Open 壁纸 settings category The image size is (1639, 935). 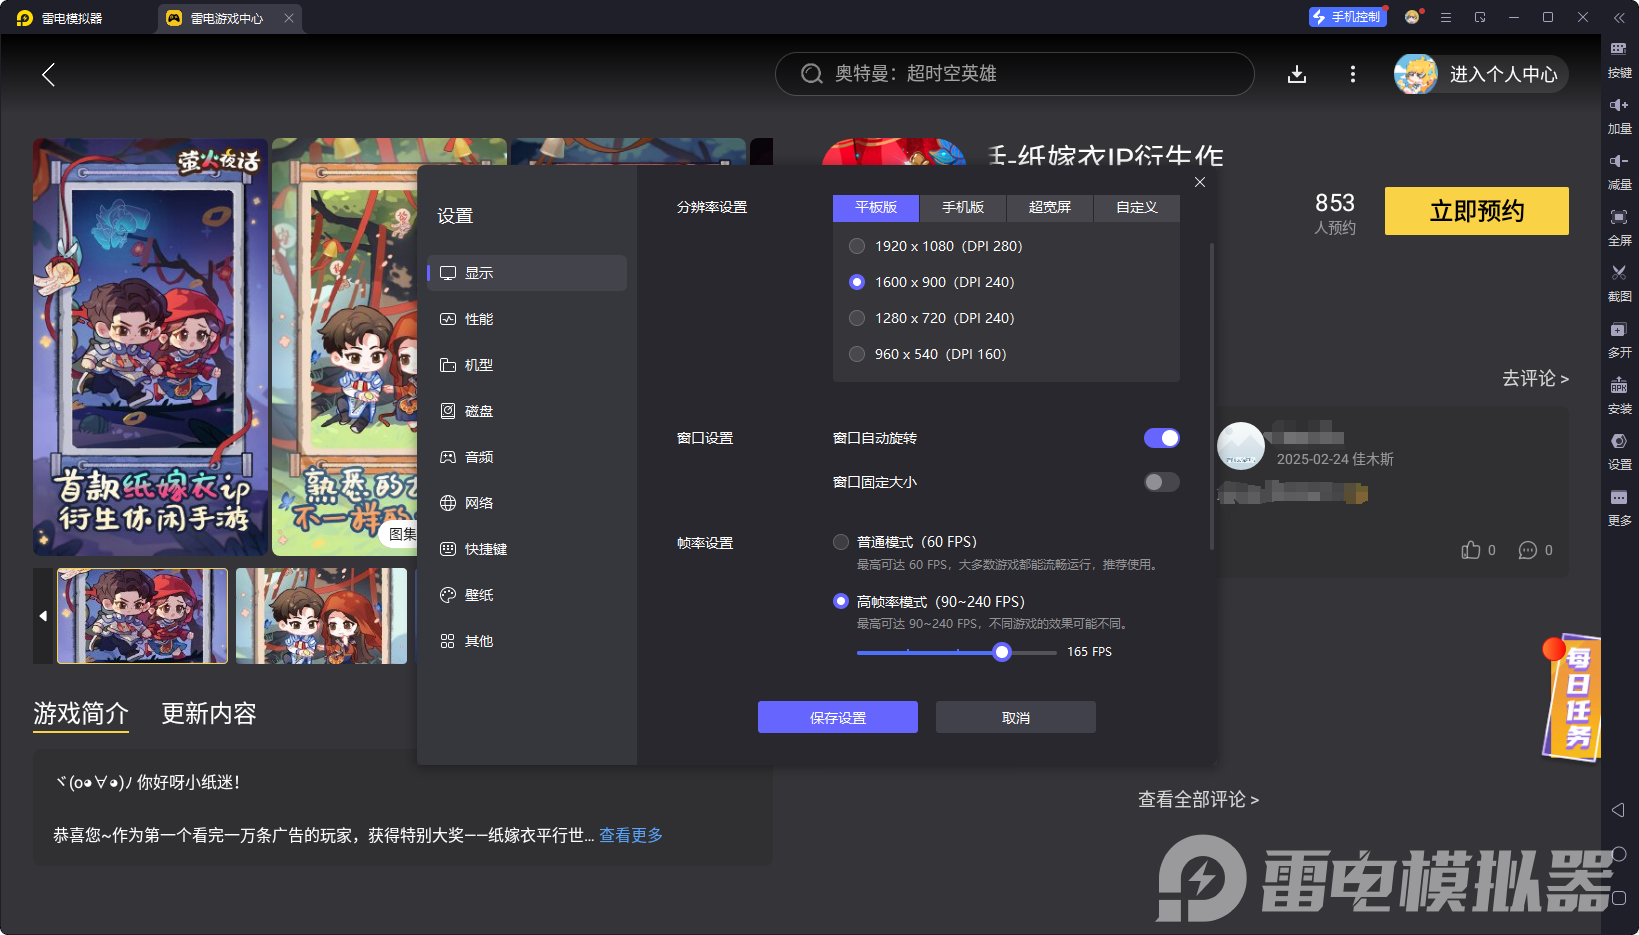tap(527, 595)
